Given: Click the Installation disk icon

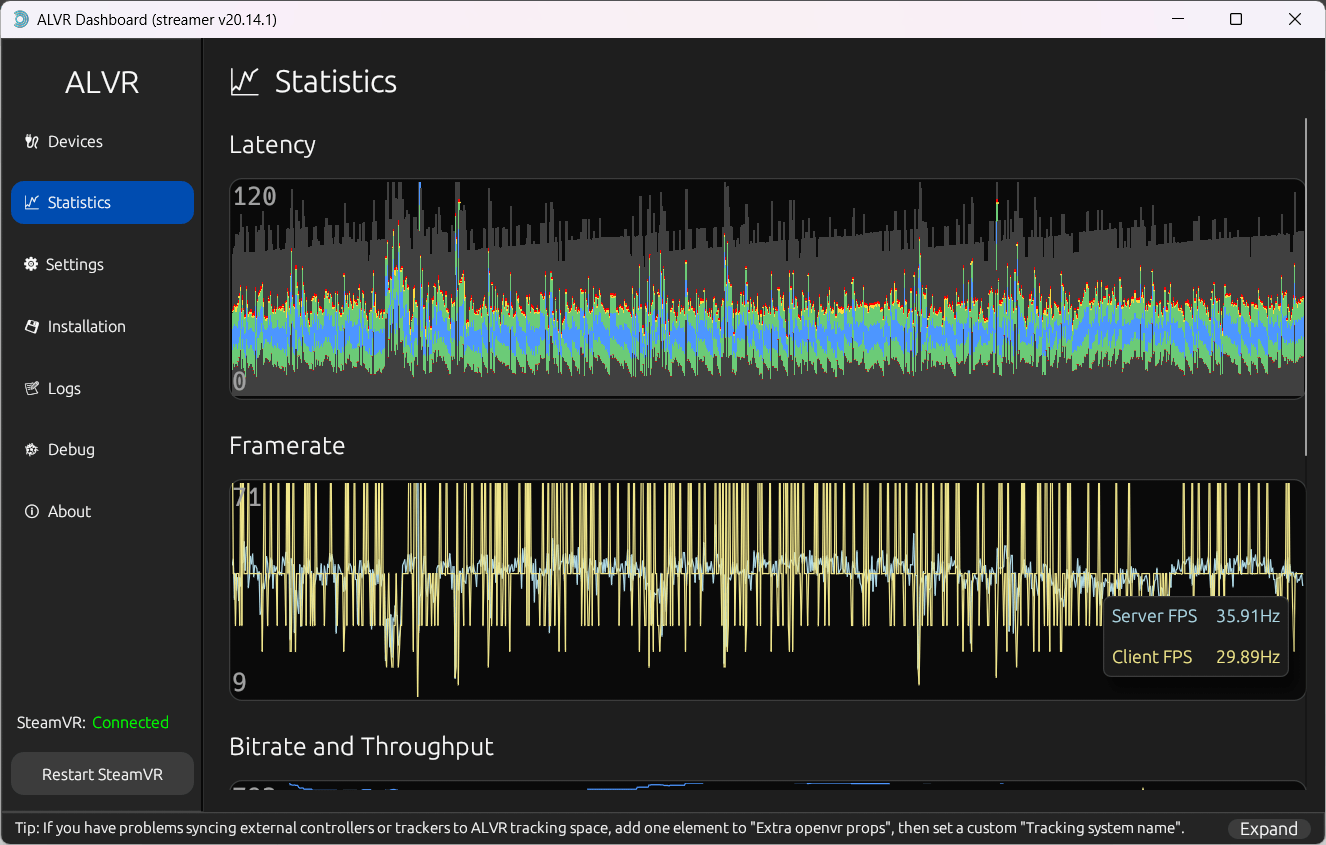Looking at the screenshot, I should coord(31,327).
